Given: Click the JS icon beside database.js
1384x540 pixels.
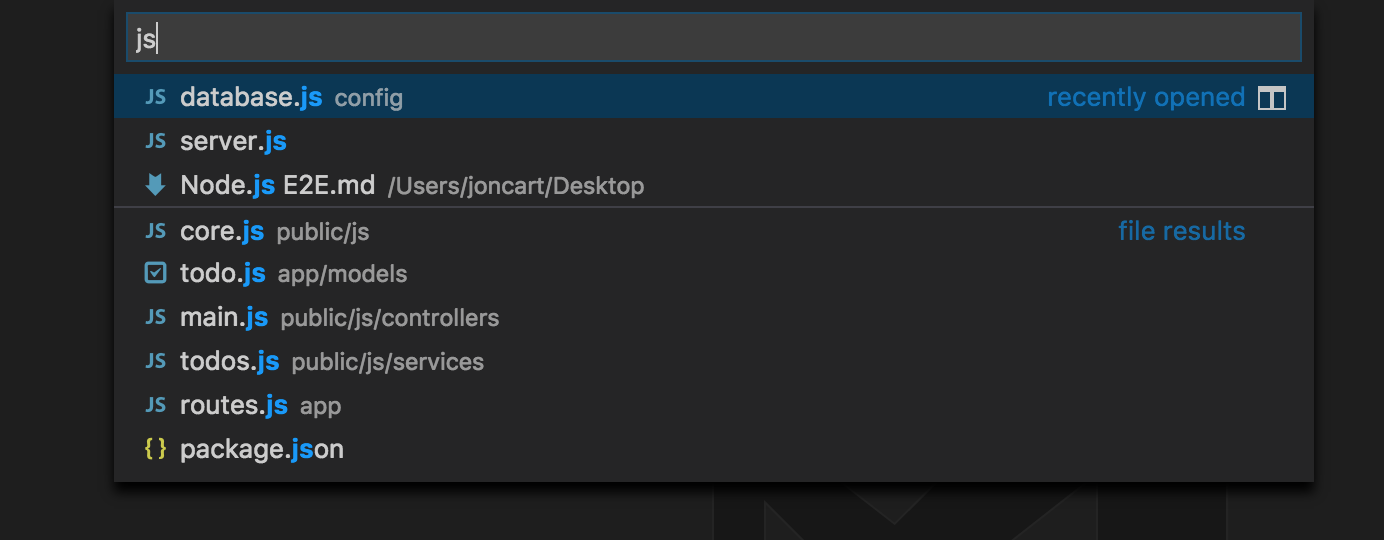Looking at the screenshot, I should (x=155, y=97).
